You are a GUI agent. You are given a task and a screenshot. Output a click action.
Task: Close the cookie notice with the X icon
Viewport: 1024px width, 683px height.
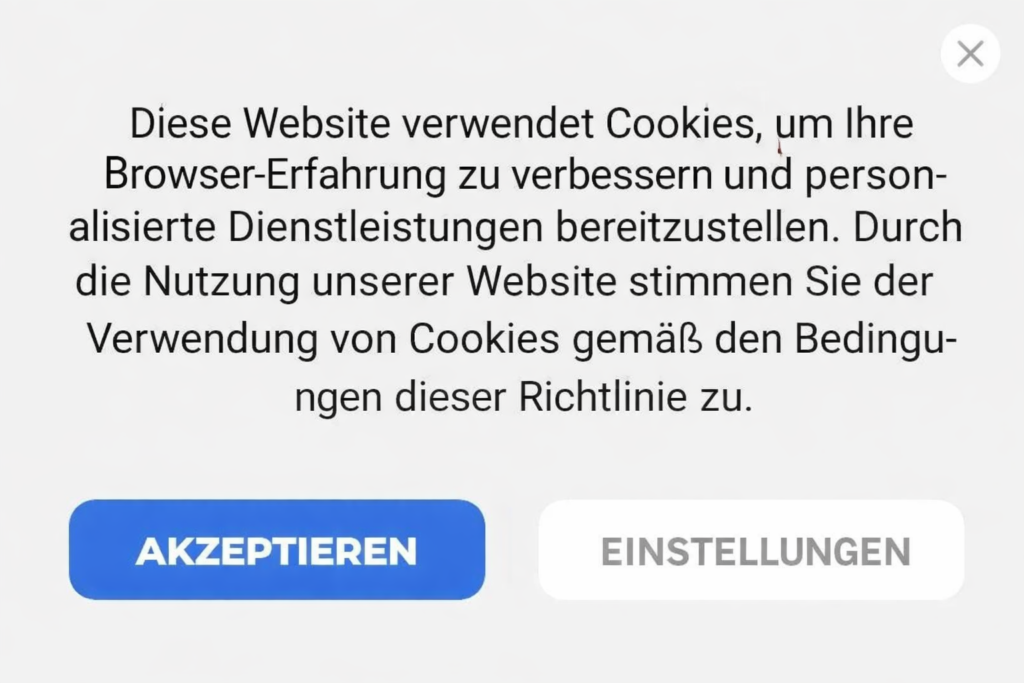coord(970,54)
